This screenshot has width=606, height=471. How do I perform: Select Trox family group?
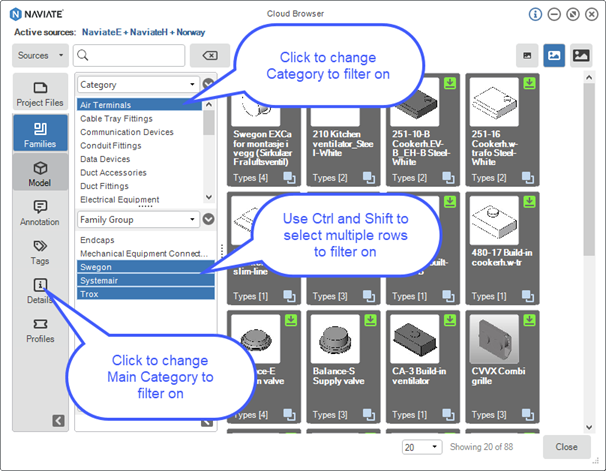[x=146, y=294]
